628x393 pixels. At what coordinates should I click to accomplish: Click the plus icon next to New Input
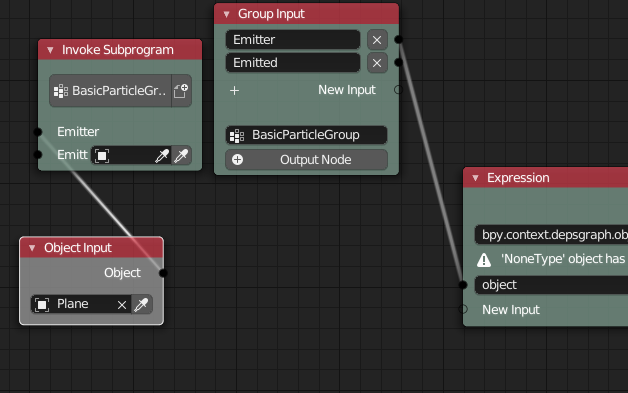pyautogui.click(x=235, y=91)
